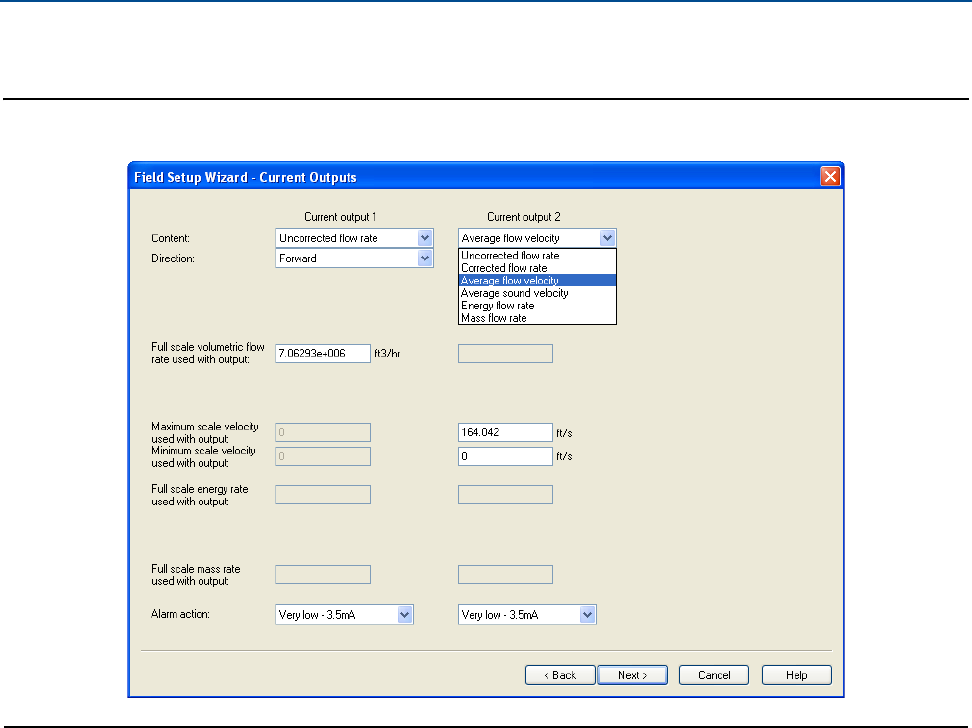The width and height of the screenshot is (972, 728).
Task: Open Current output 1 Direction dropdown
Action: click(424, 258)
